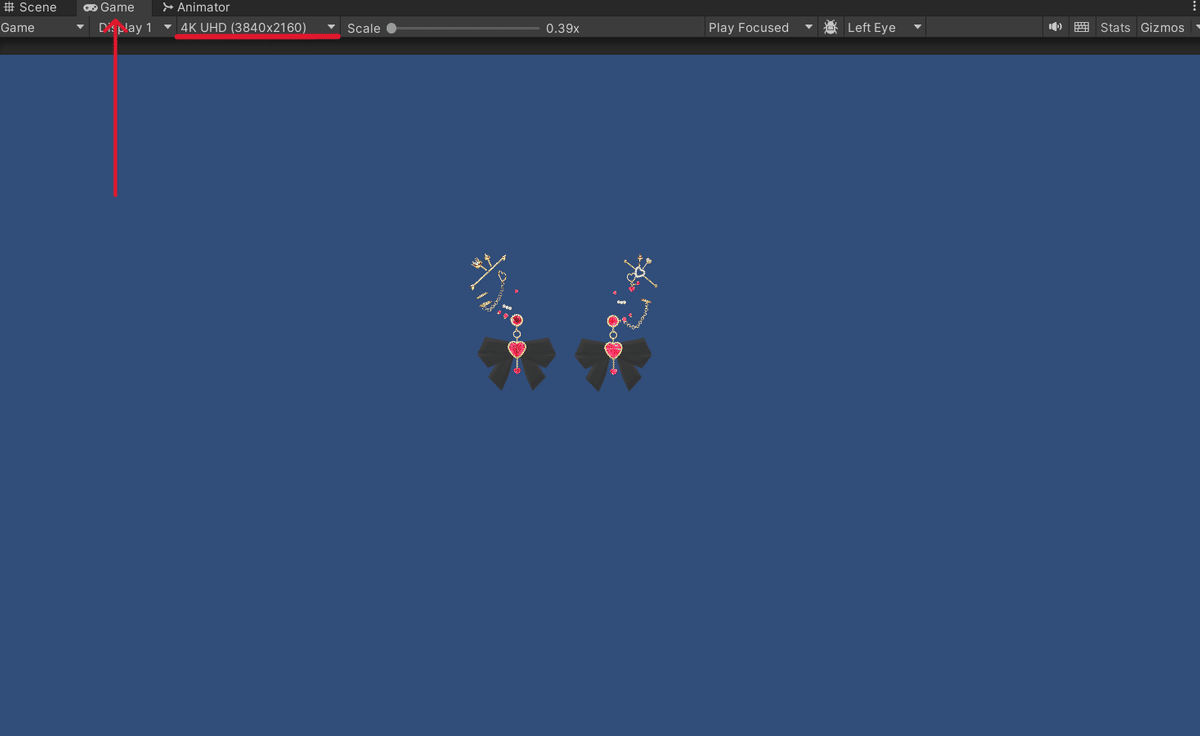The image size is (1200, 736).
Task: Open the Display 1 dropdown
Action: [134, 27]
